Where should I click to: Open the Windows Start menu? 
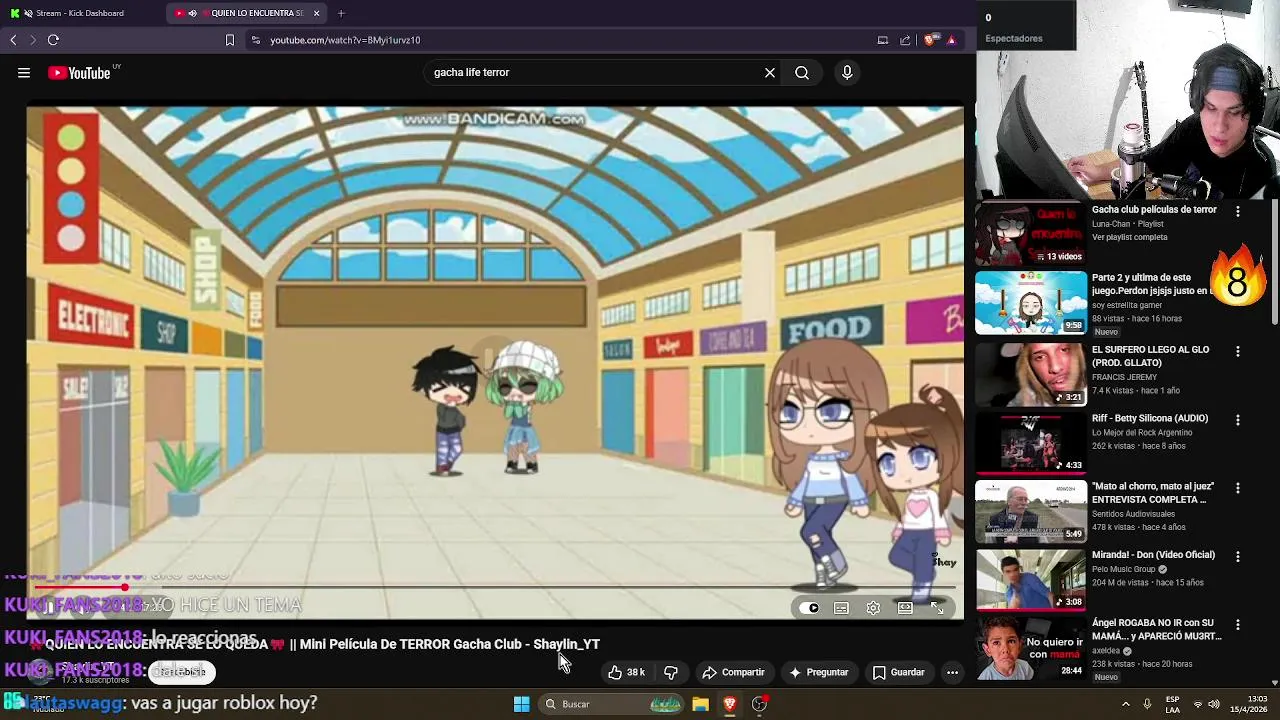tap(521, 704)
